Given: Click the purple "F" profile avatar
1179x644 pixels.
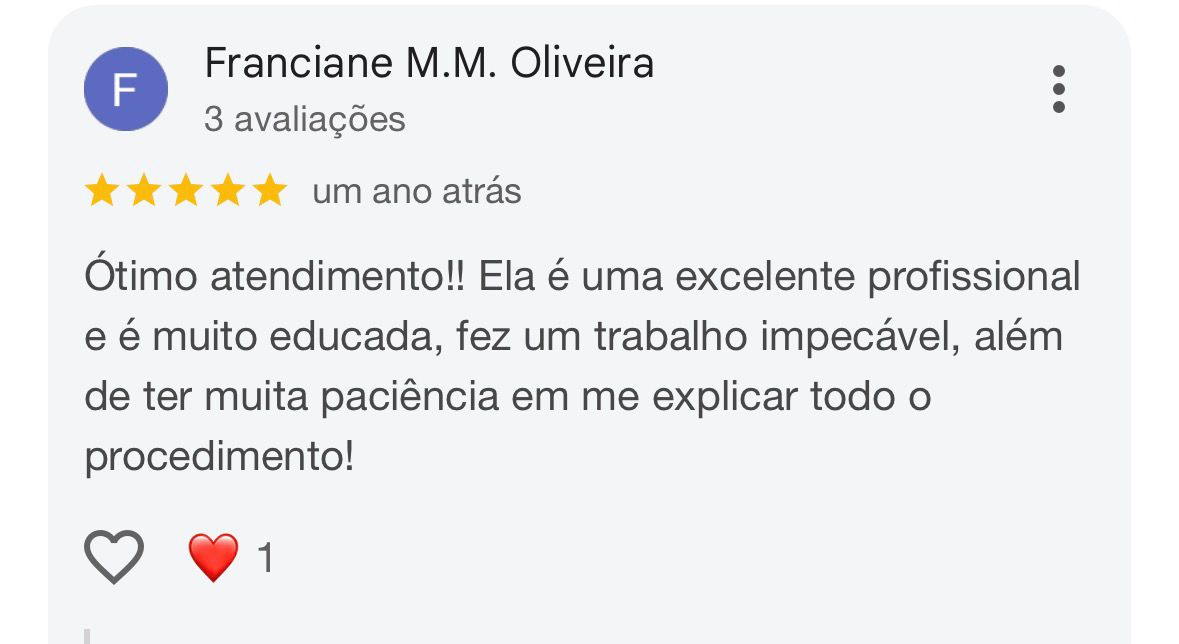Looking at the screenshot, I should pos(125,89).
